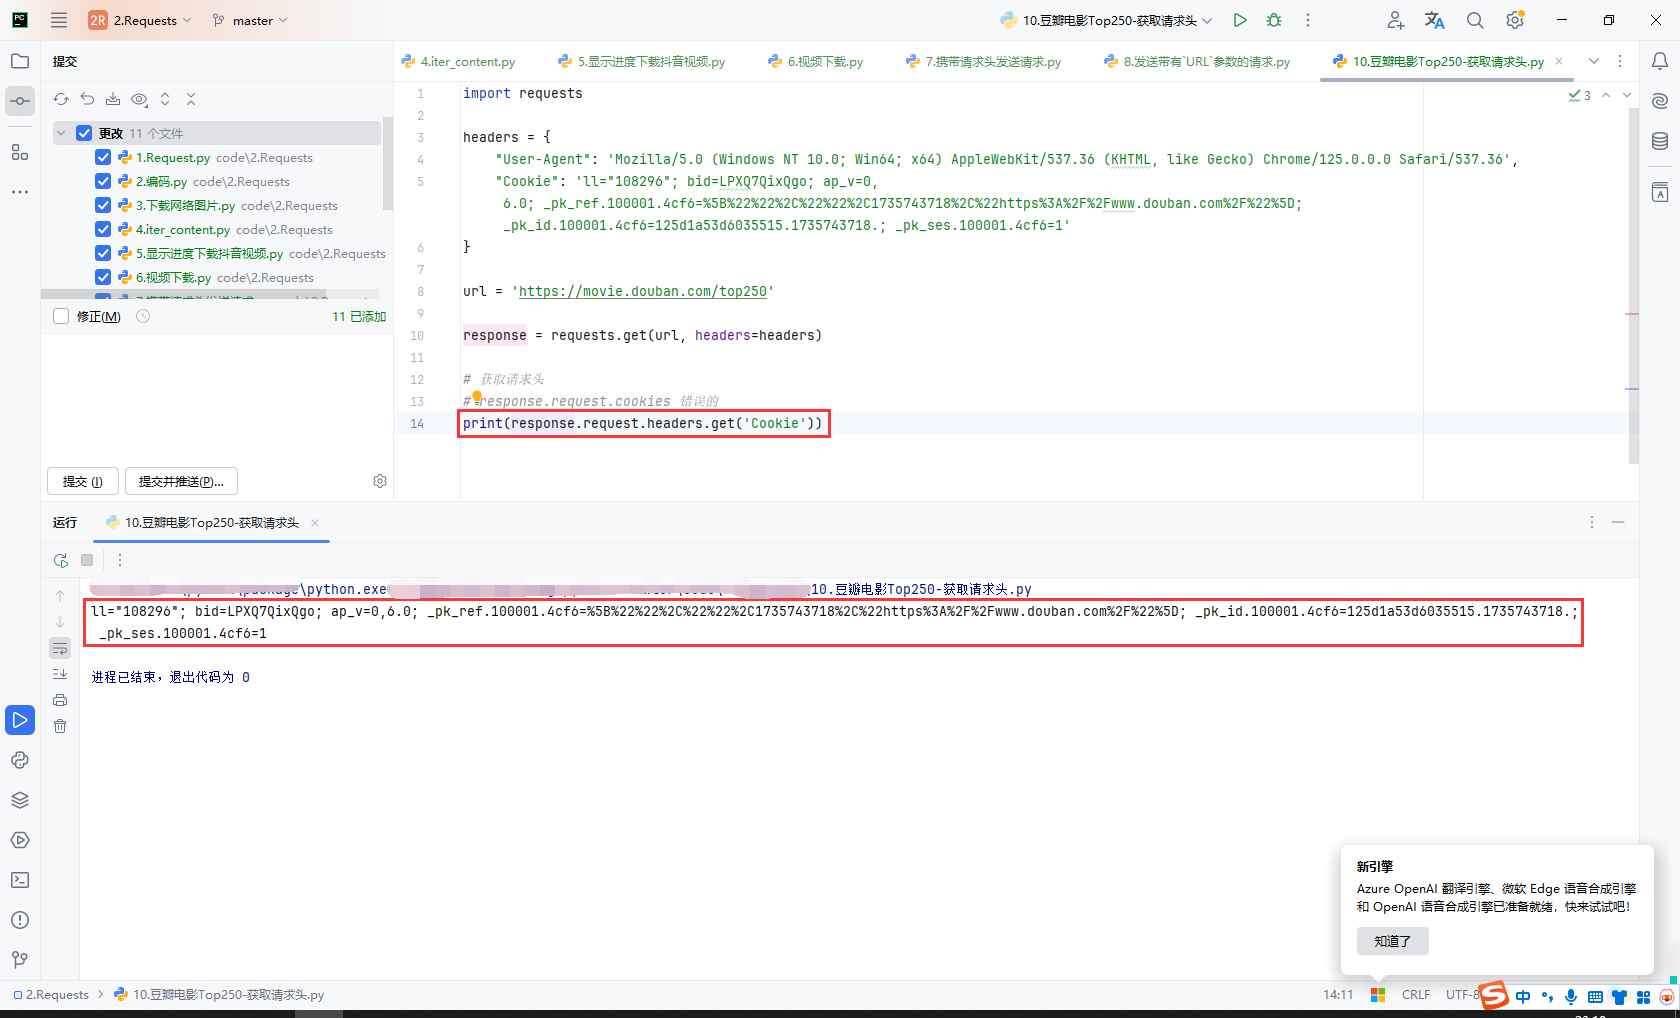Click the editor vertical scrollbar
This screenshot has width=1680, height=1018.
tap(1633, 285)
